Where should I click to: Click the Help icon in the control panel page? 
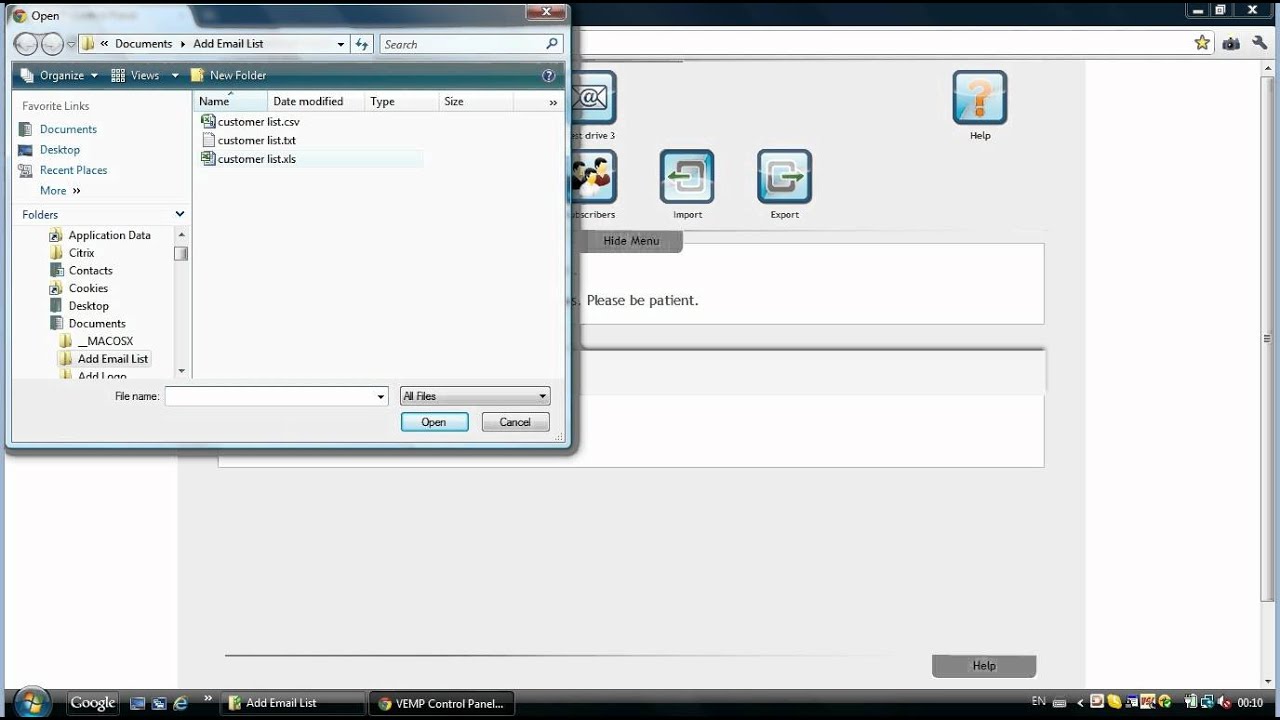tap(980, 98)
